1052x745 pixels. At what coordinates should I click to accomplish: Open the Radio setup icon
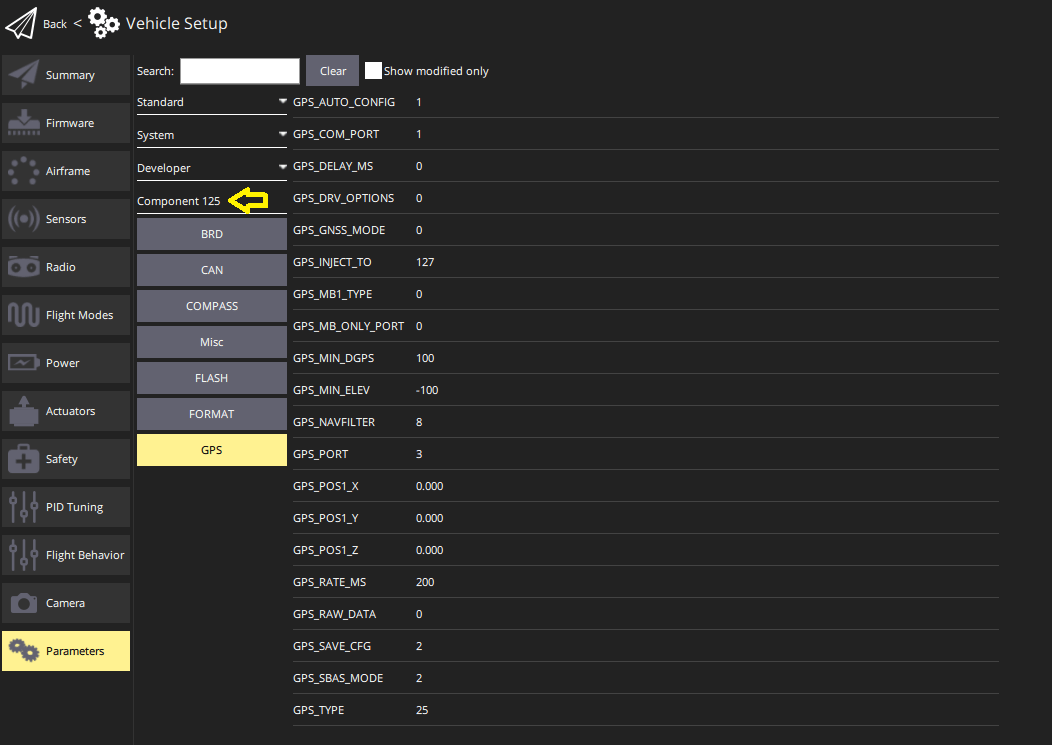click(22, 266)
